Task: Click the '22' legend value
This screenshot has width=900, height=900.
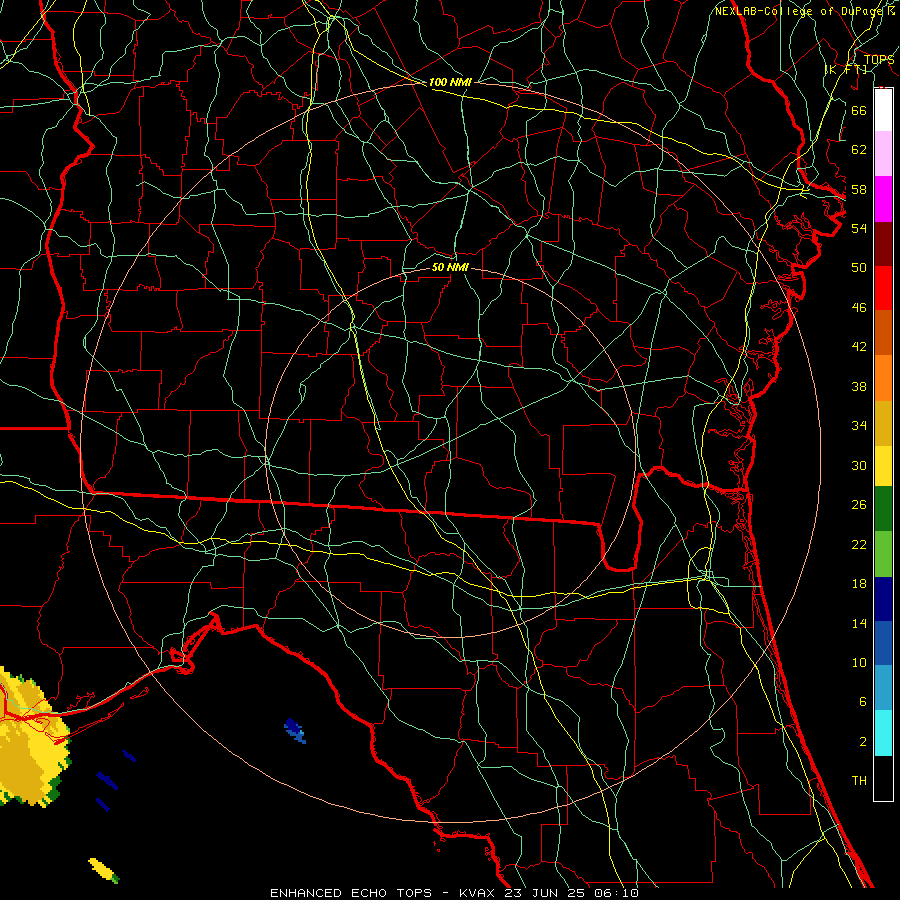Action: coord(859,544)
